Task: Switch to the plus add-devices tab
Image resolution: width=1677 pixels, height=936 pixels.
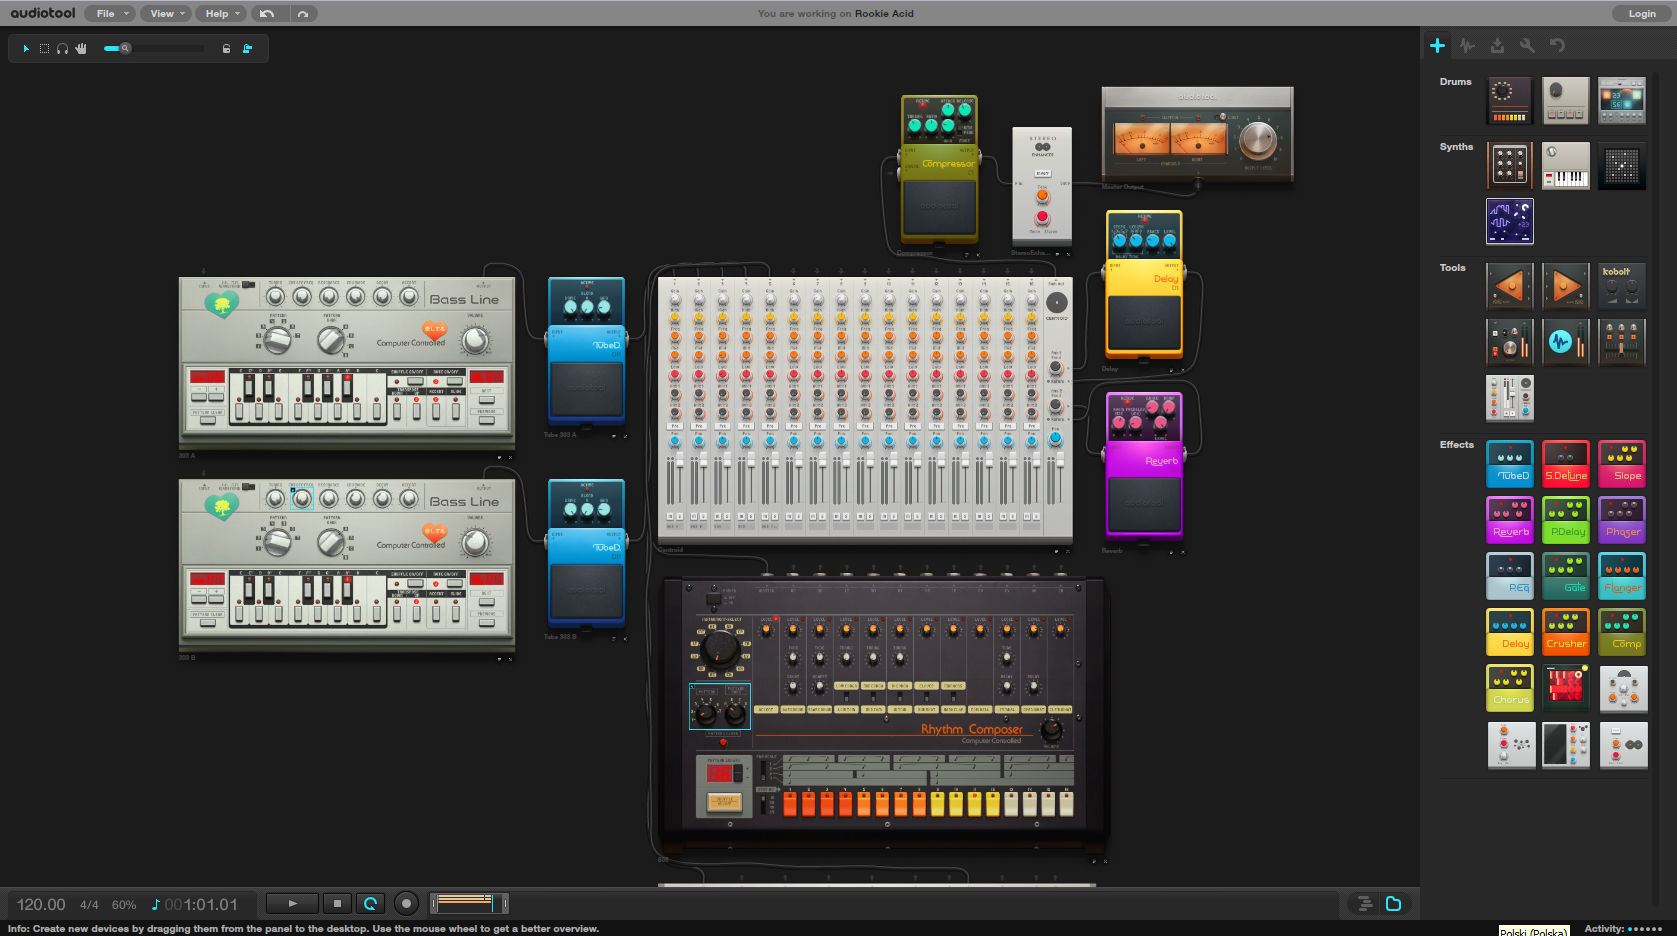Action: pos(1437,46)
